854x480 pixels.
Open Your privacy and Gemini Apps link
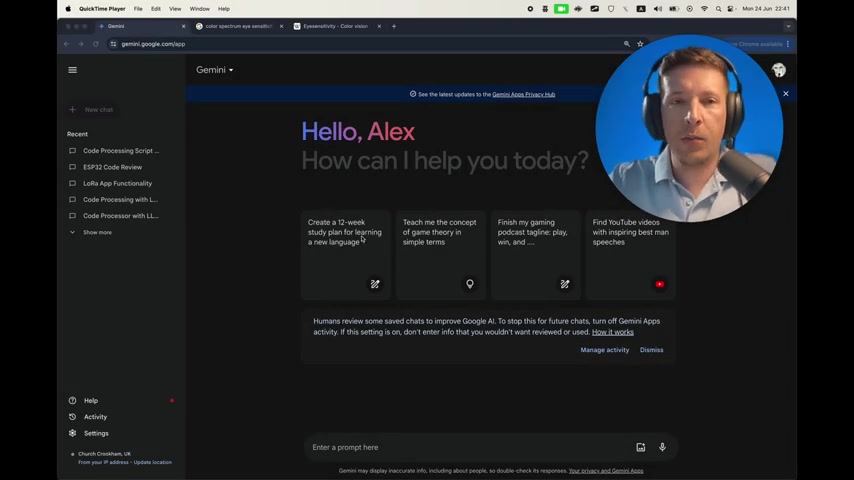tap(606, 471)
